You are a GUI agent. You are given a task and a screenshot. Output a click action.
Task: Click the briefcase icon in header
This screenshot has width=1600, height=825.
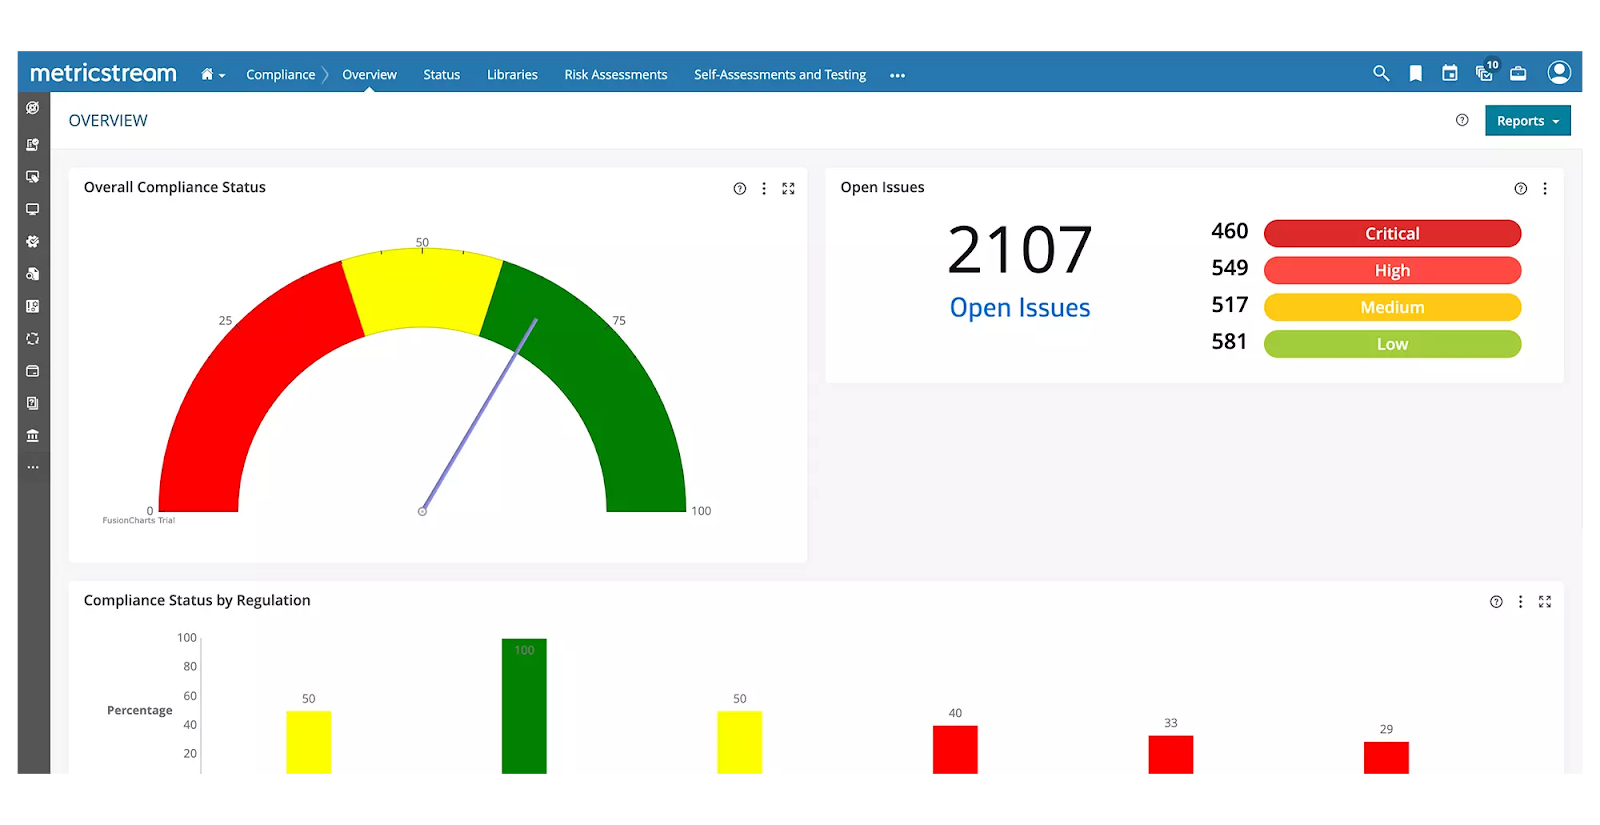point(1518,73)
